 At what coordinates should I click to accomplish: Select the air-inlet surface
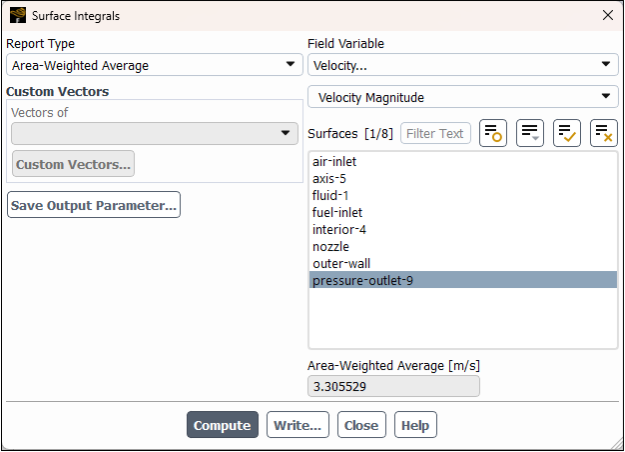[x=334, y=161]
